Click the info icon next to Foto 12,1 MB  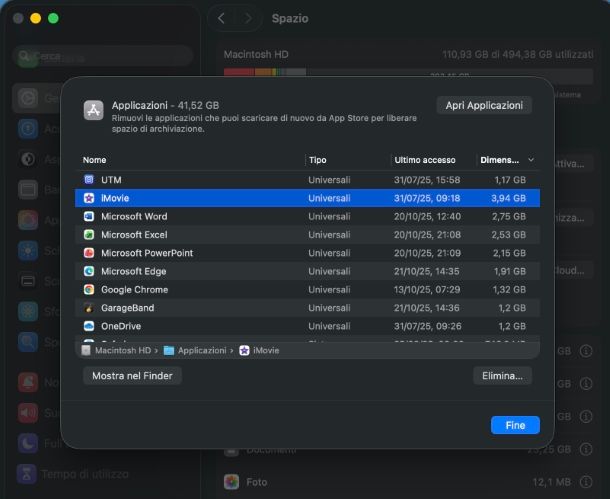pos(586,482)
